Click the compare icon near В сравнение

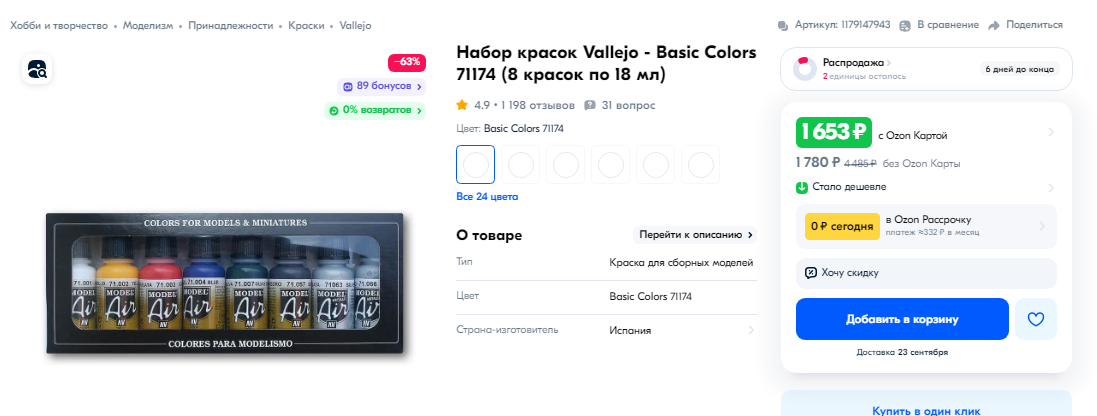[905, 25]
